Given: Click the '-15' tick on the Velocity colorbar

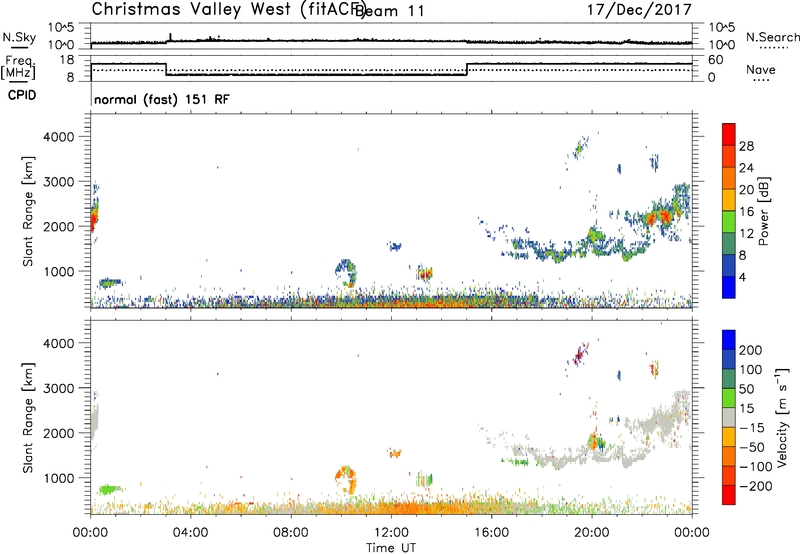Looking at the screenshot, I should (752, 427).
